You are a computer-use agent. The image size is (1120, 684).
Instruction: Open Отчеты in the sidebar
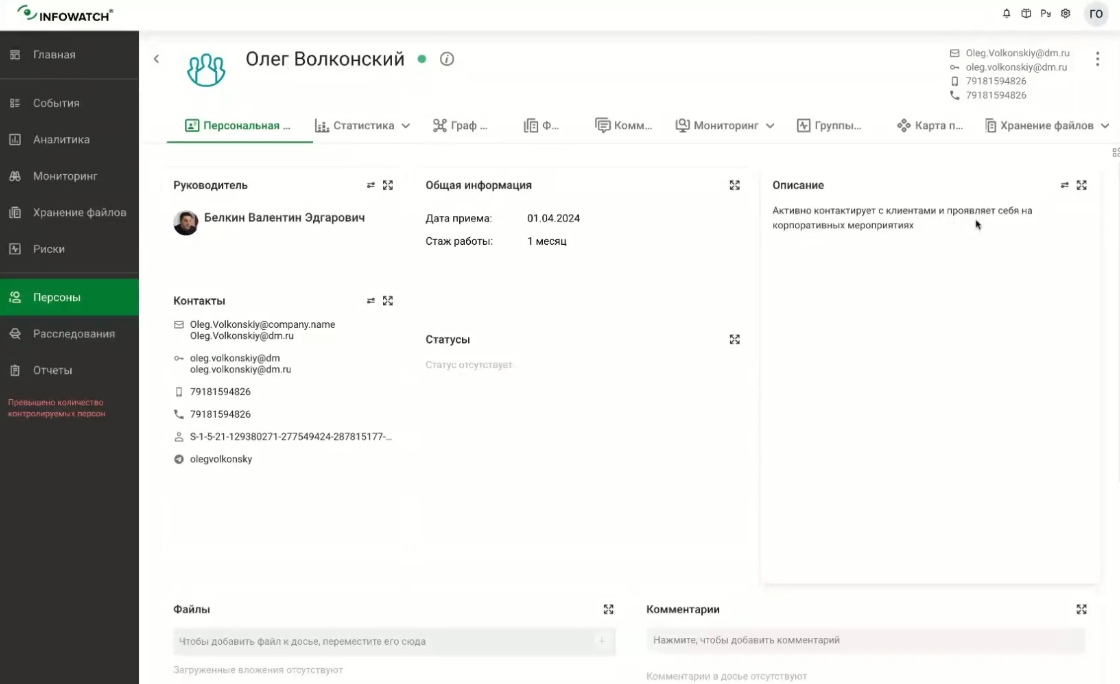69,370
